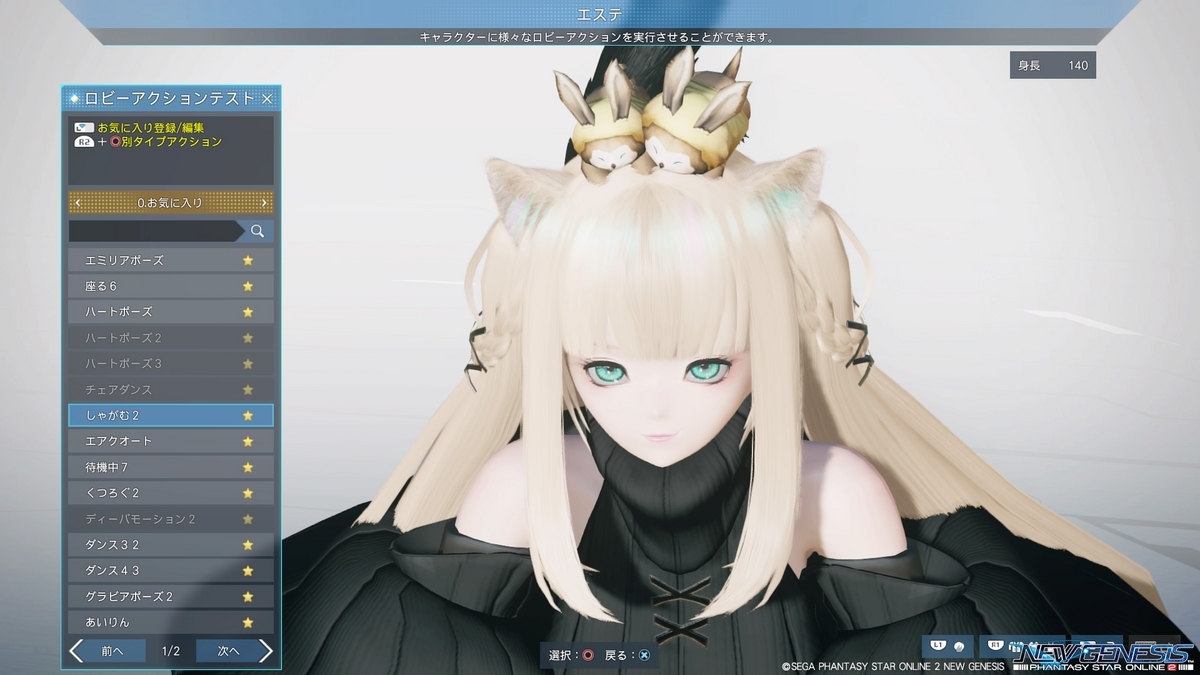Click star icon on あいりん row
Viewport: 1200px width, 675px height.
(x=248, y=622)
